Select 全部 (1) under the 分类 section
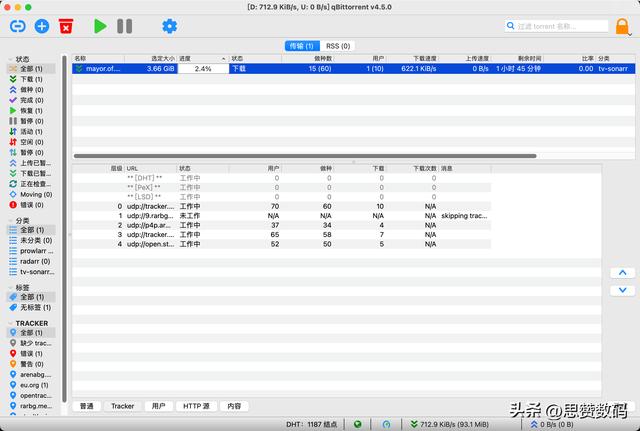Screen dimensions: 640x431 click(x=31, y=230)
